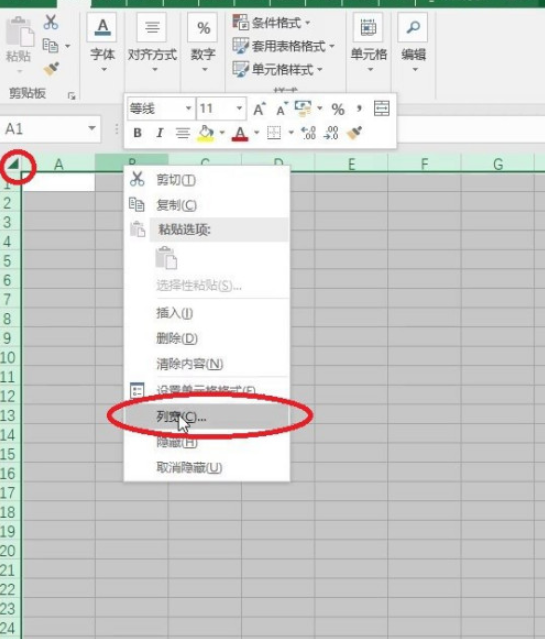Click cell A1 in the worksheet
The image size is (545, 639).
click(x=58, y=182)
